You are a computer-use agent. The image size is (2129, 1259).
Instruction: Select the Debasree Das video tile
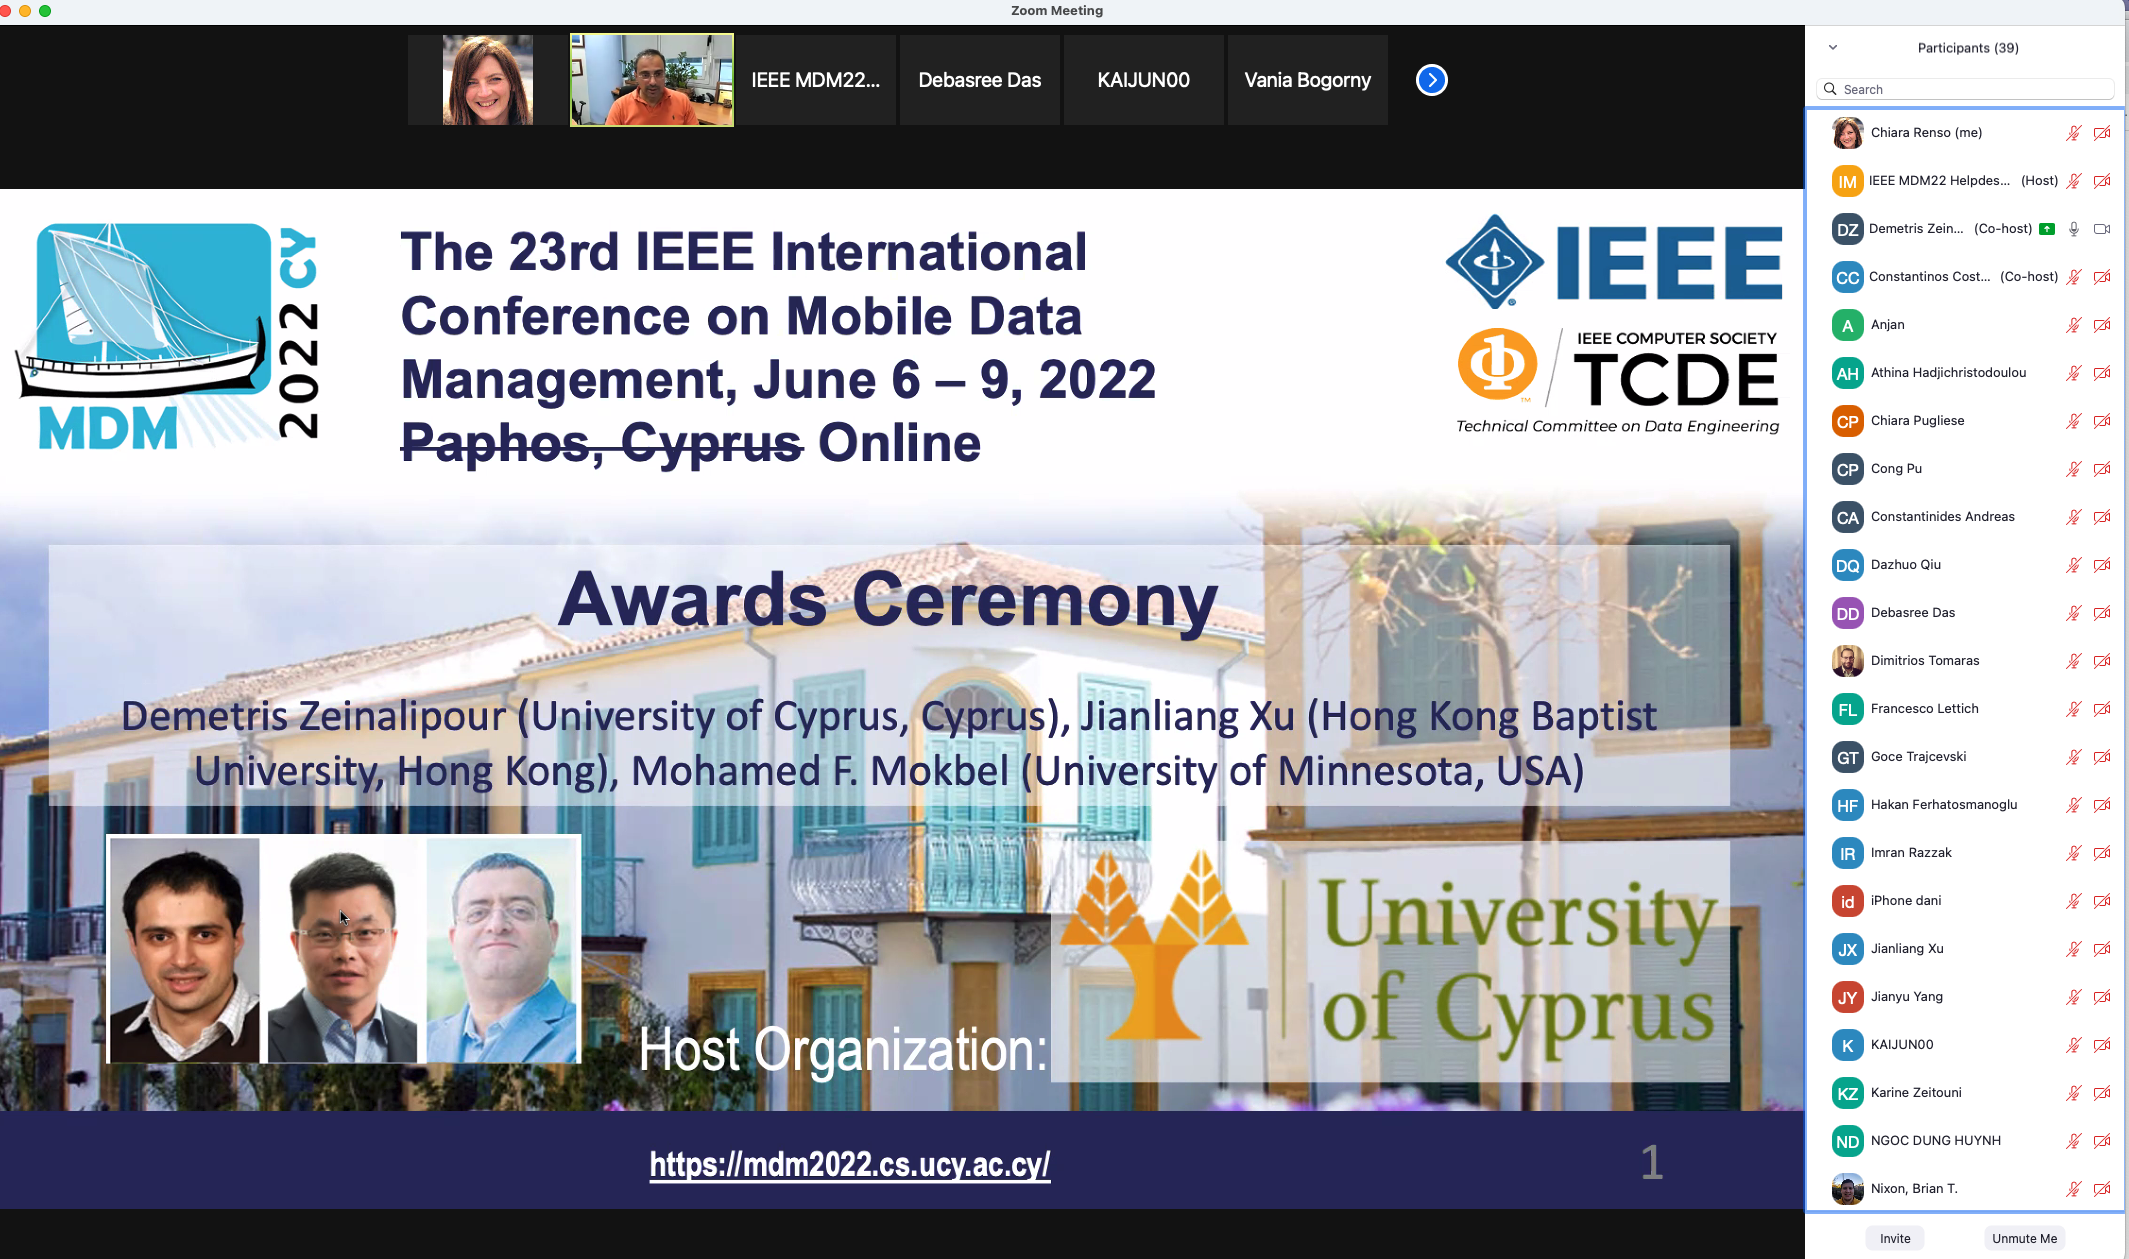[979, 80]
